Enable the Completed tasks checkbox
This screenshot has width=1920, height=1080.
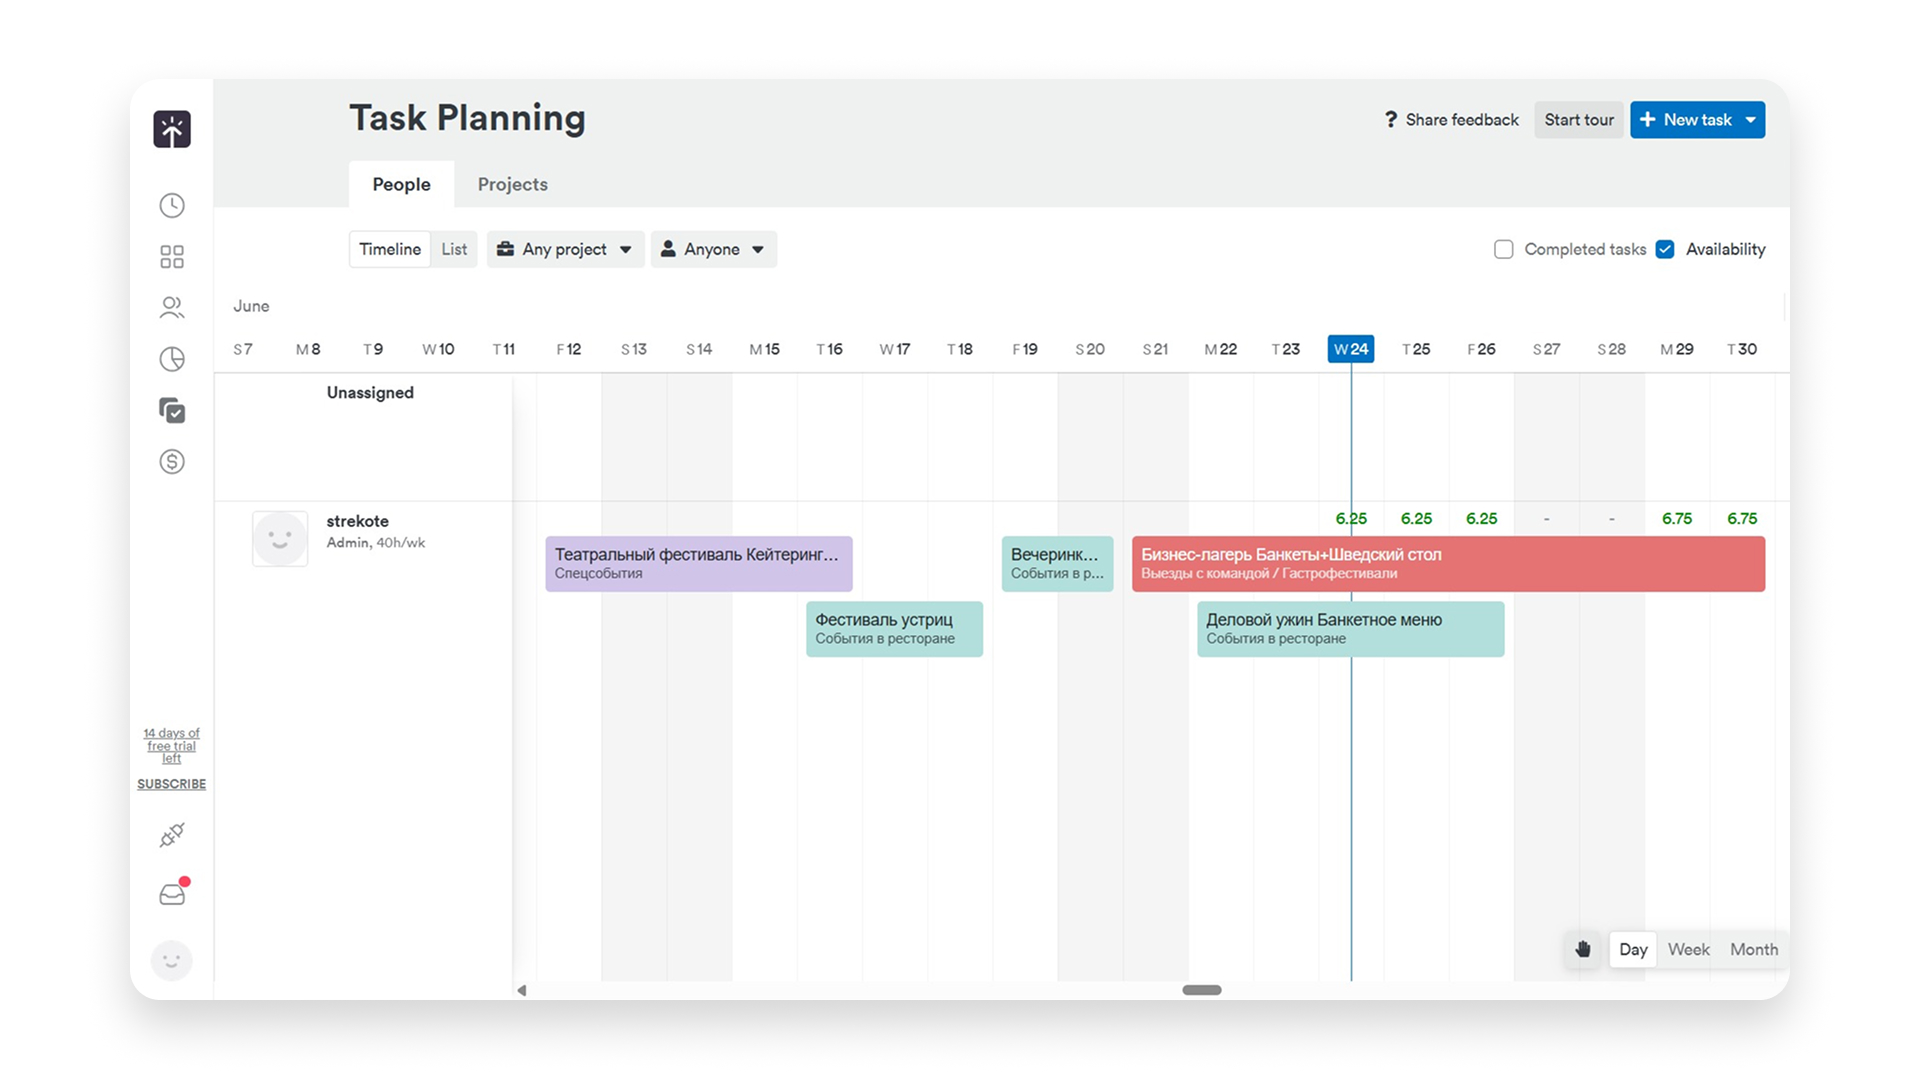coord(1504,249)
